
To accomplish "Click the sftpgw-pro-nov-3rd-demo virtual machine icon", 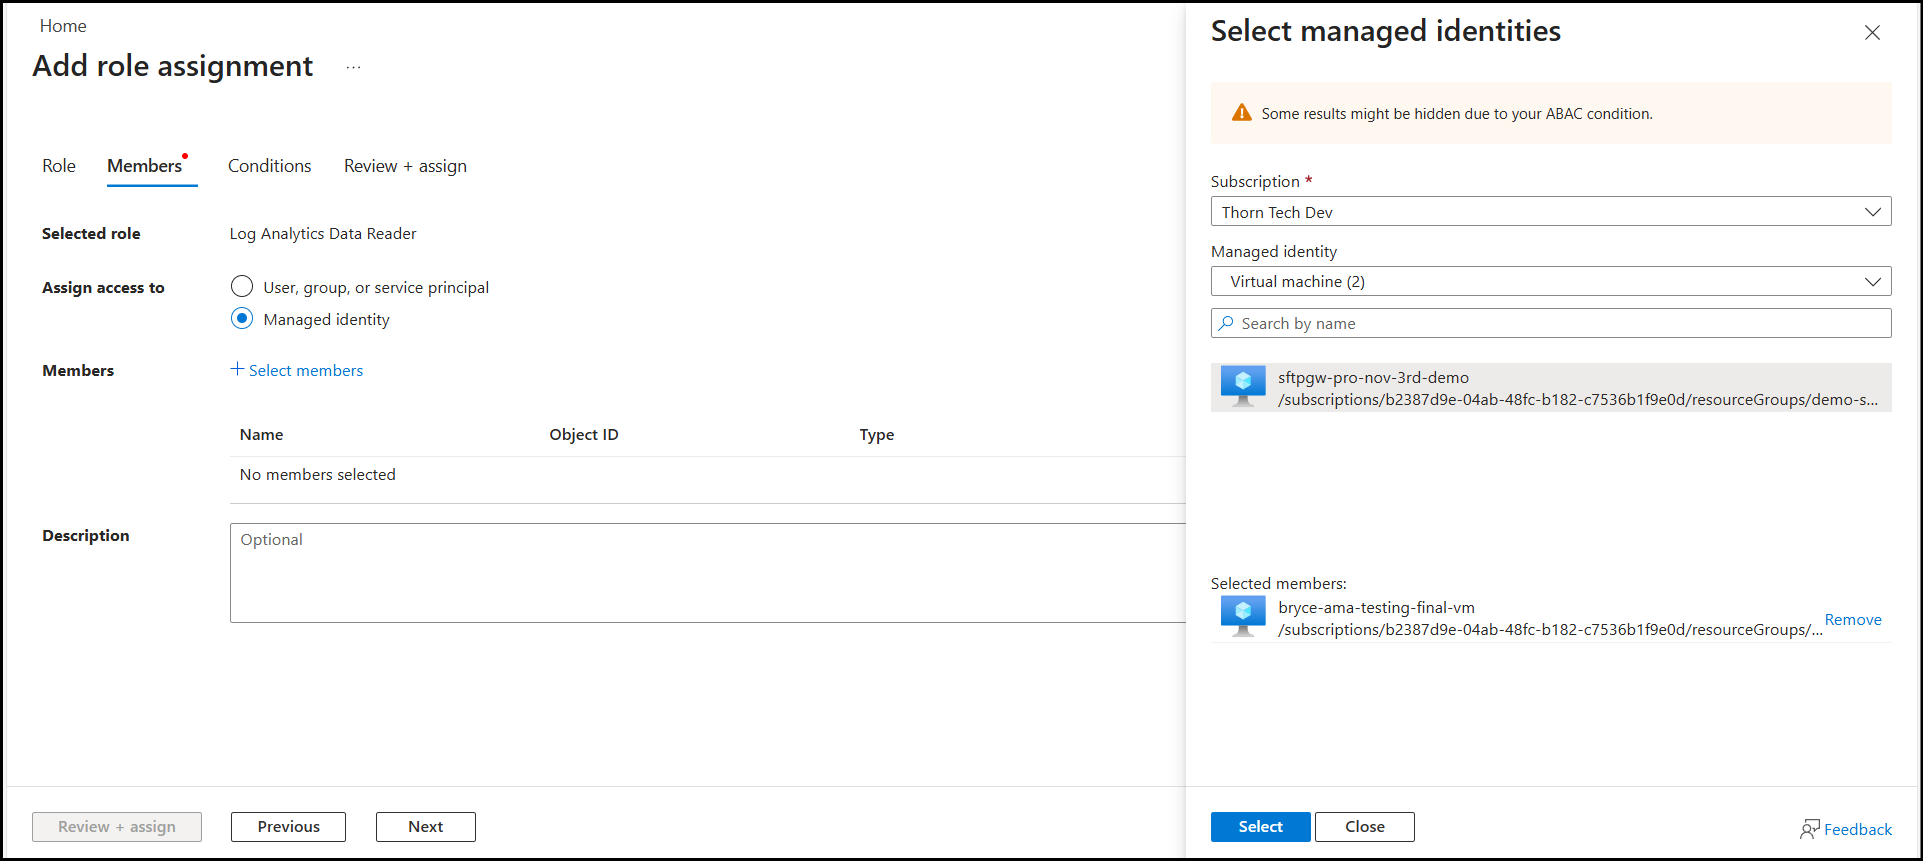I will (x=1243, y=387).
